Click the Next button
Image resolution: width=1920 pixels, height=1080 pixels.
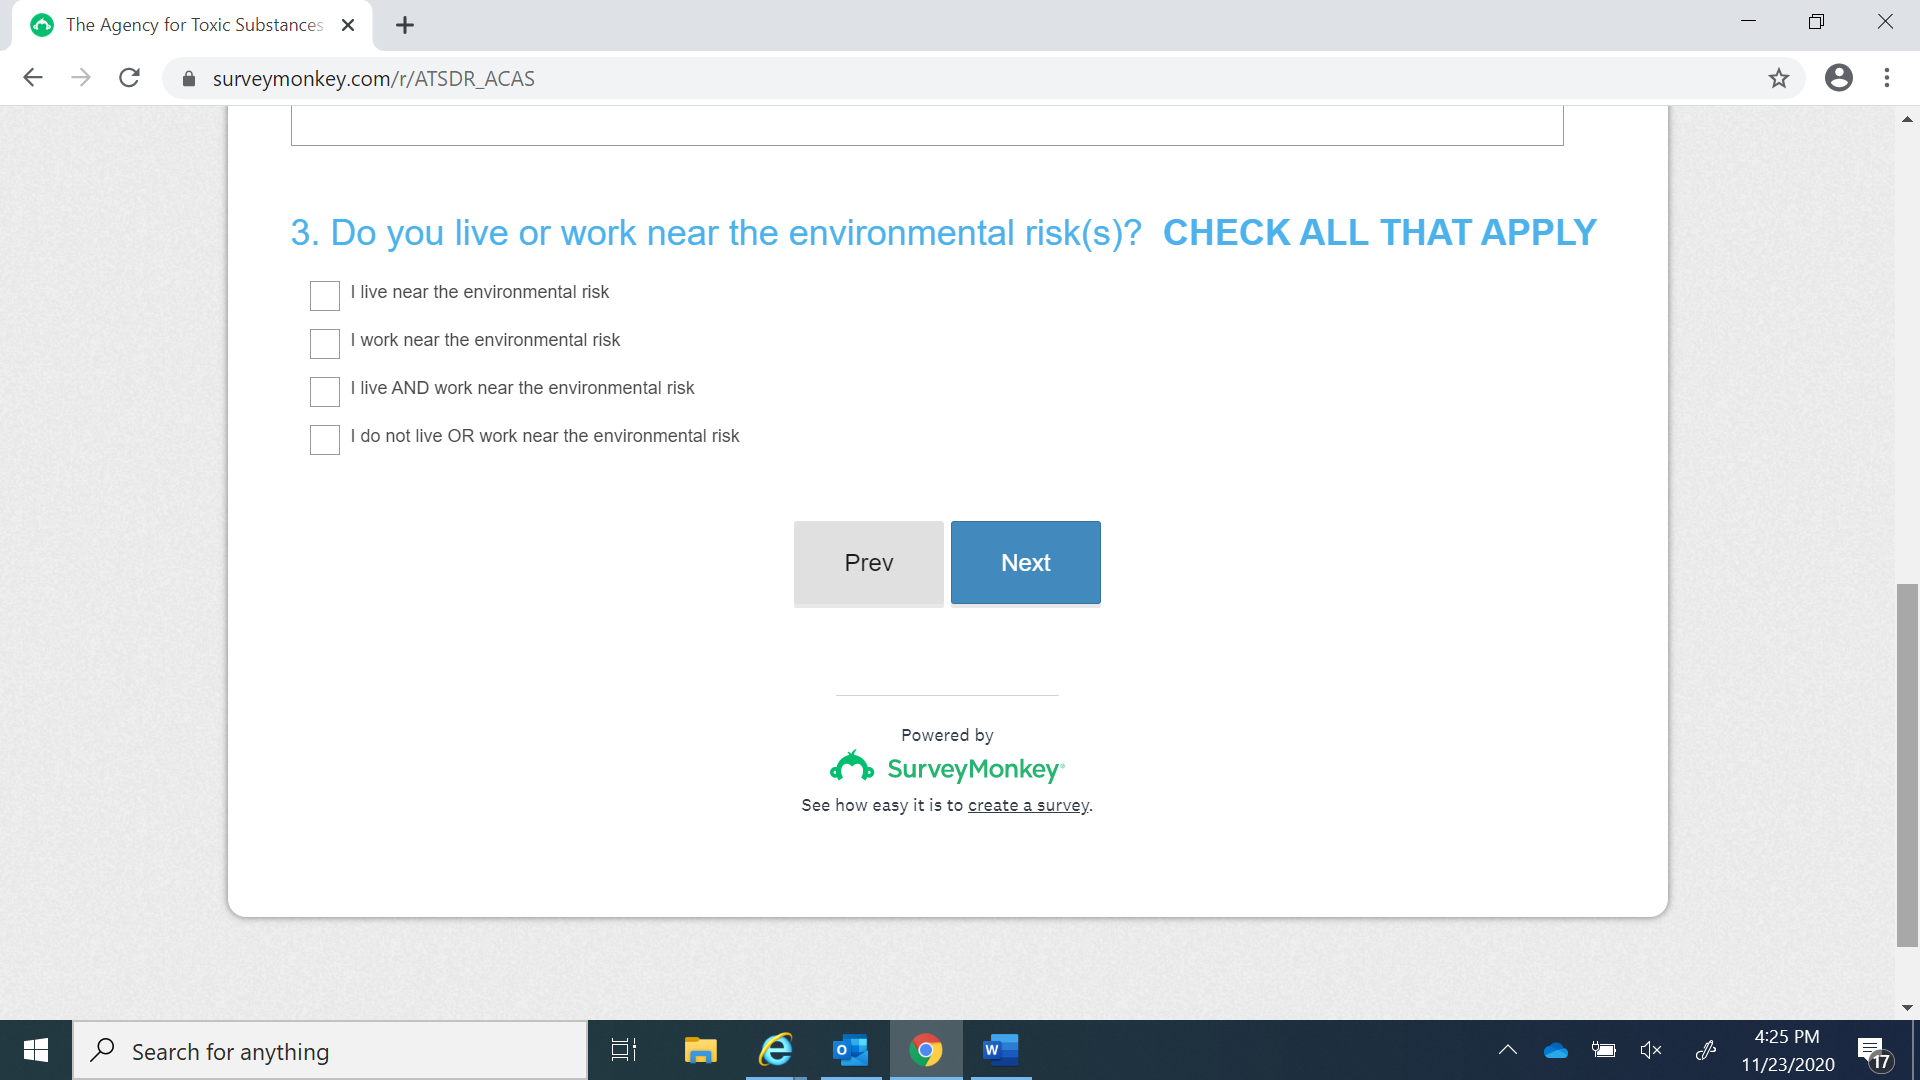1025,562
